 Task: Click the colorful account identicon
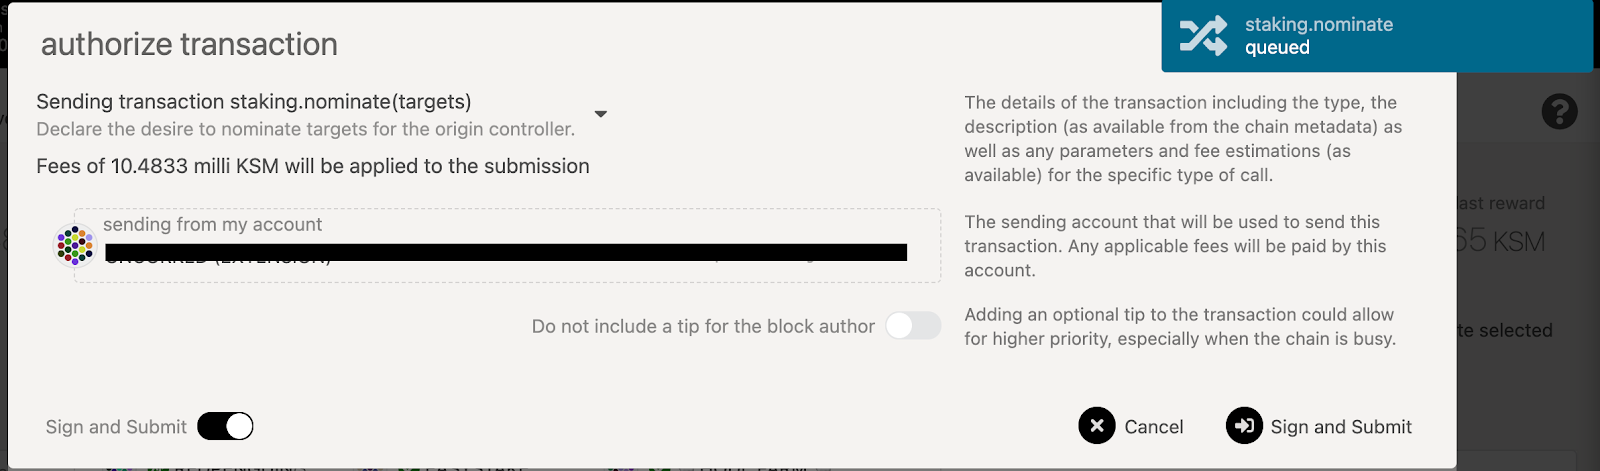(x=74, y=245)
